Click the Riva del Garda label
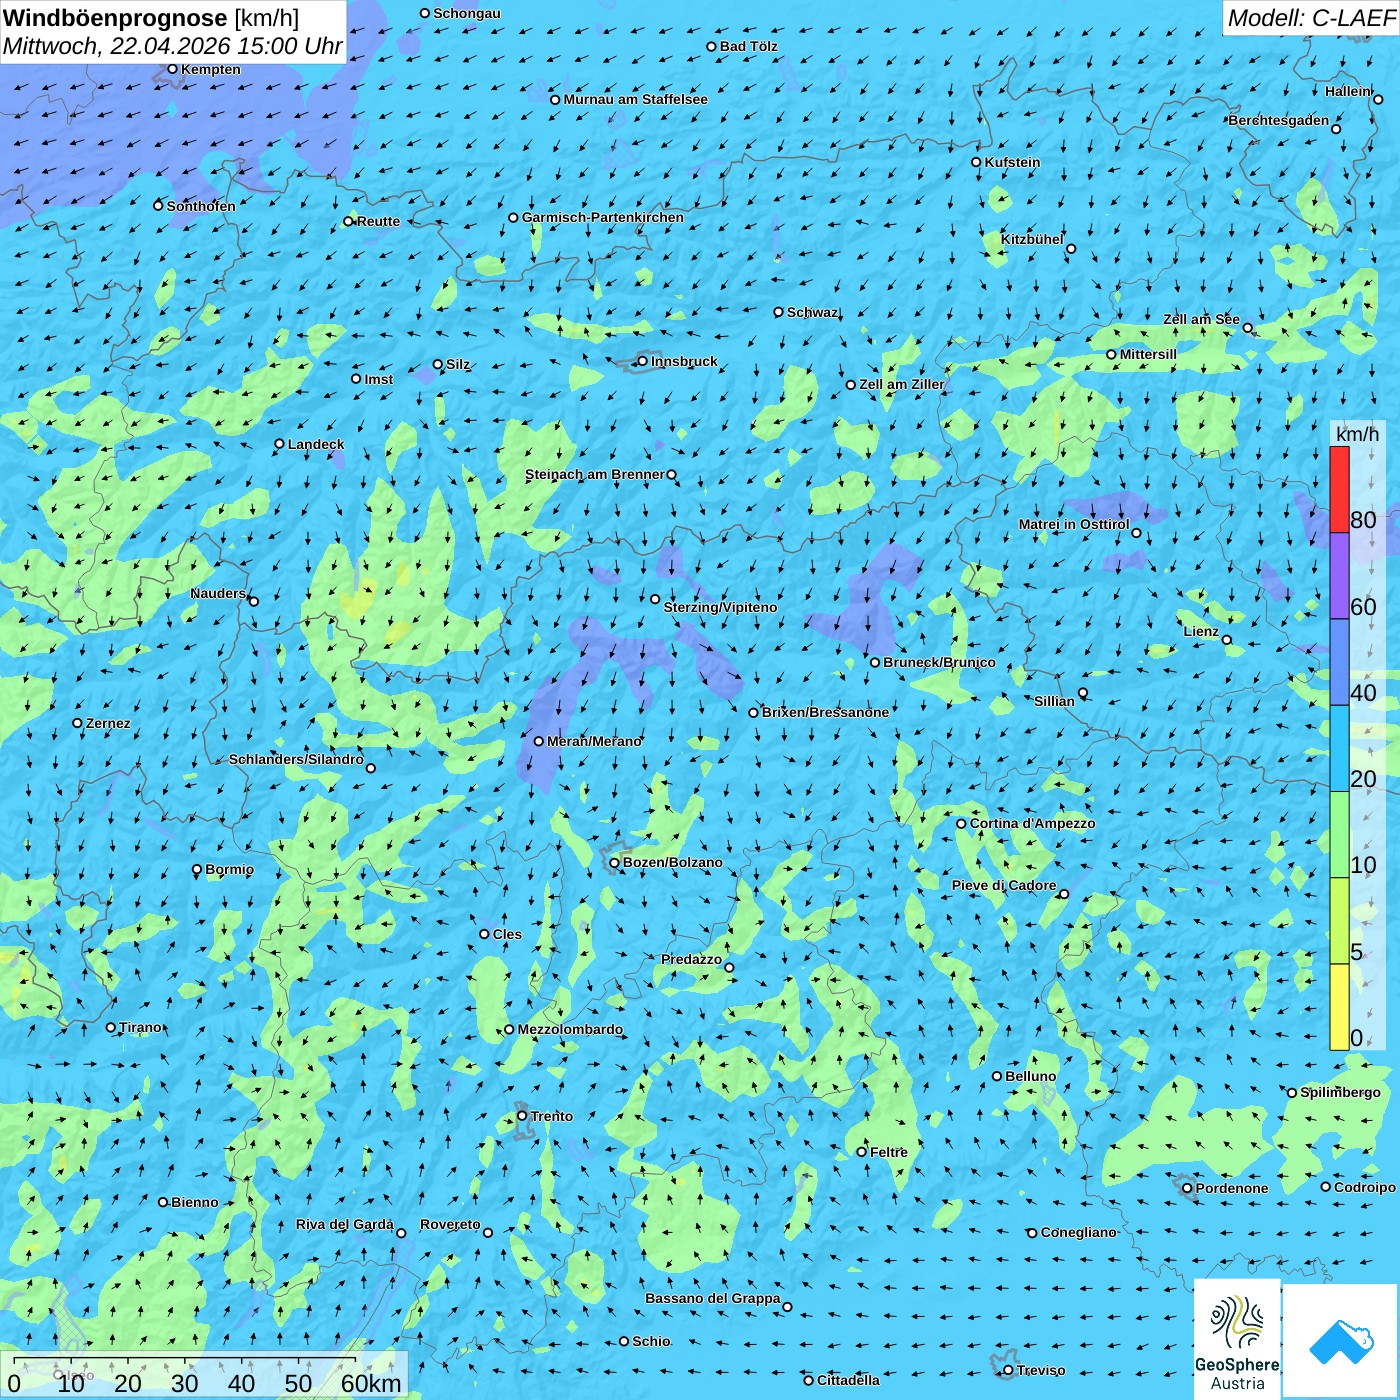 [x=345, y=1224]
